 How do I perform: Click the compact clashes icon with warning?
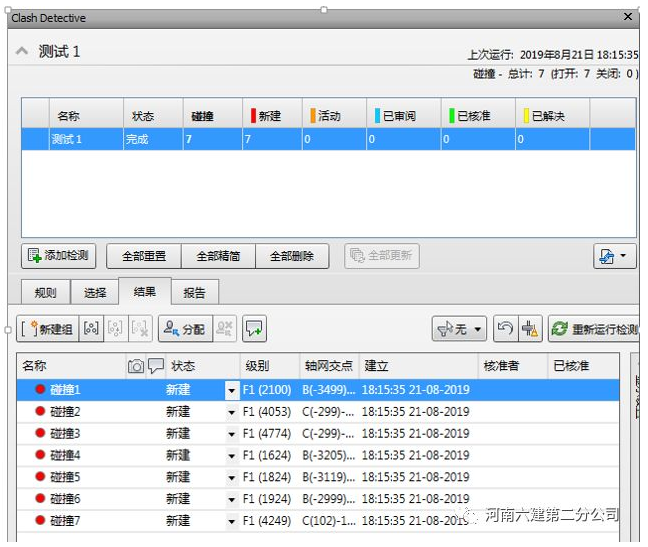[530, 329]
